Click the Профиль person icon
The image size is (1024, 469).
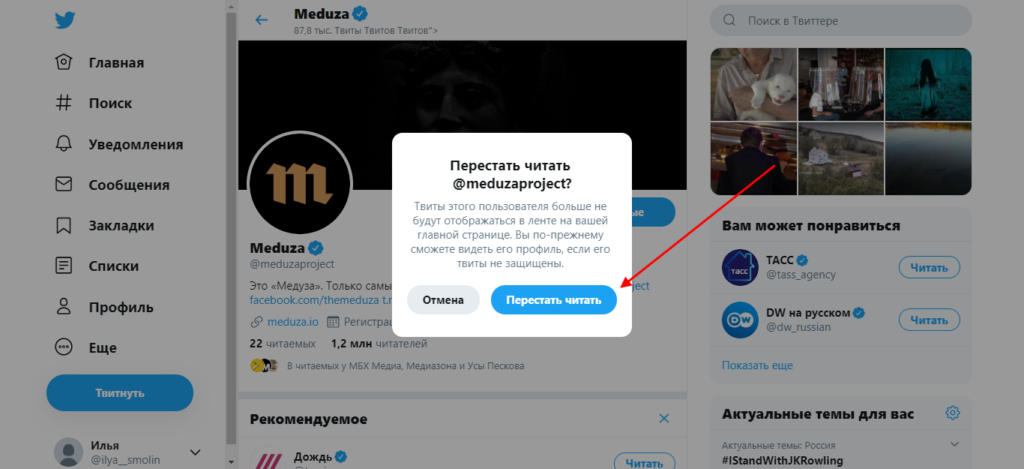pyautogui.click(x=65, y=307)
